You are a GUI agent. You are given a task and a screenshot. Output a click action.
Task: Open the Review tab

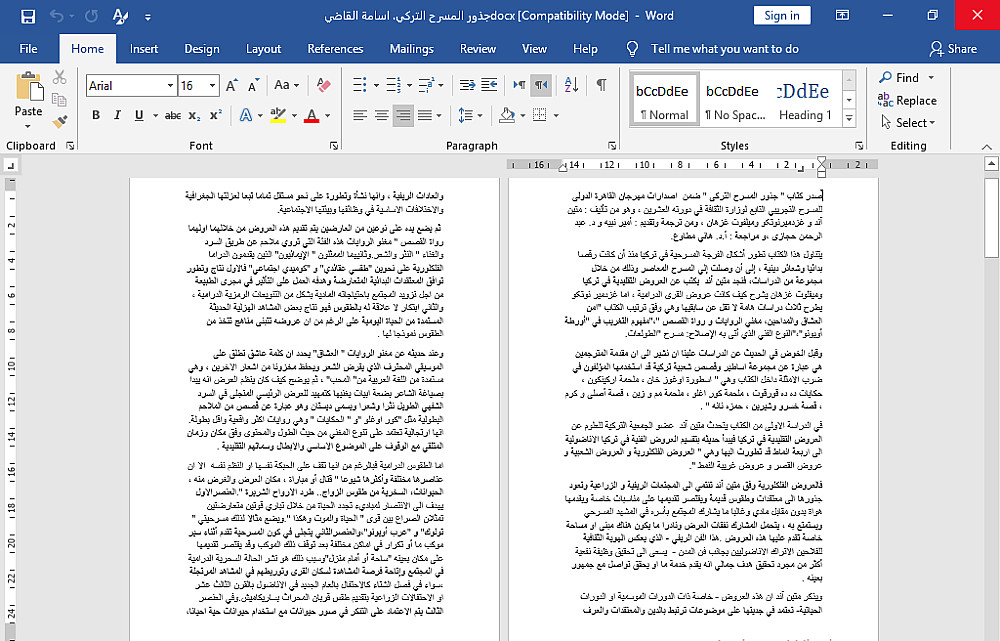point(478,48)
